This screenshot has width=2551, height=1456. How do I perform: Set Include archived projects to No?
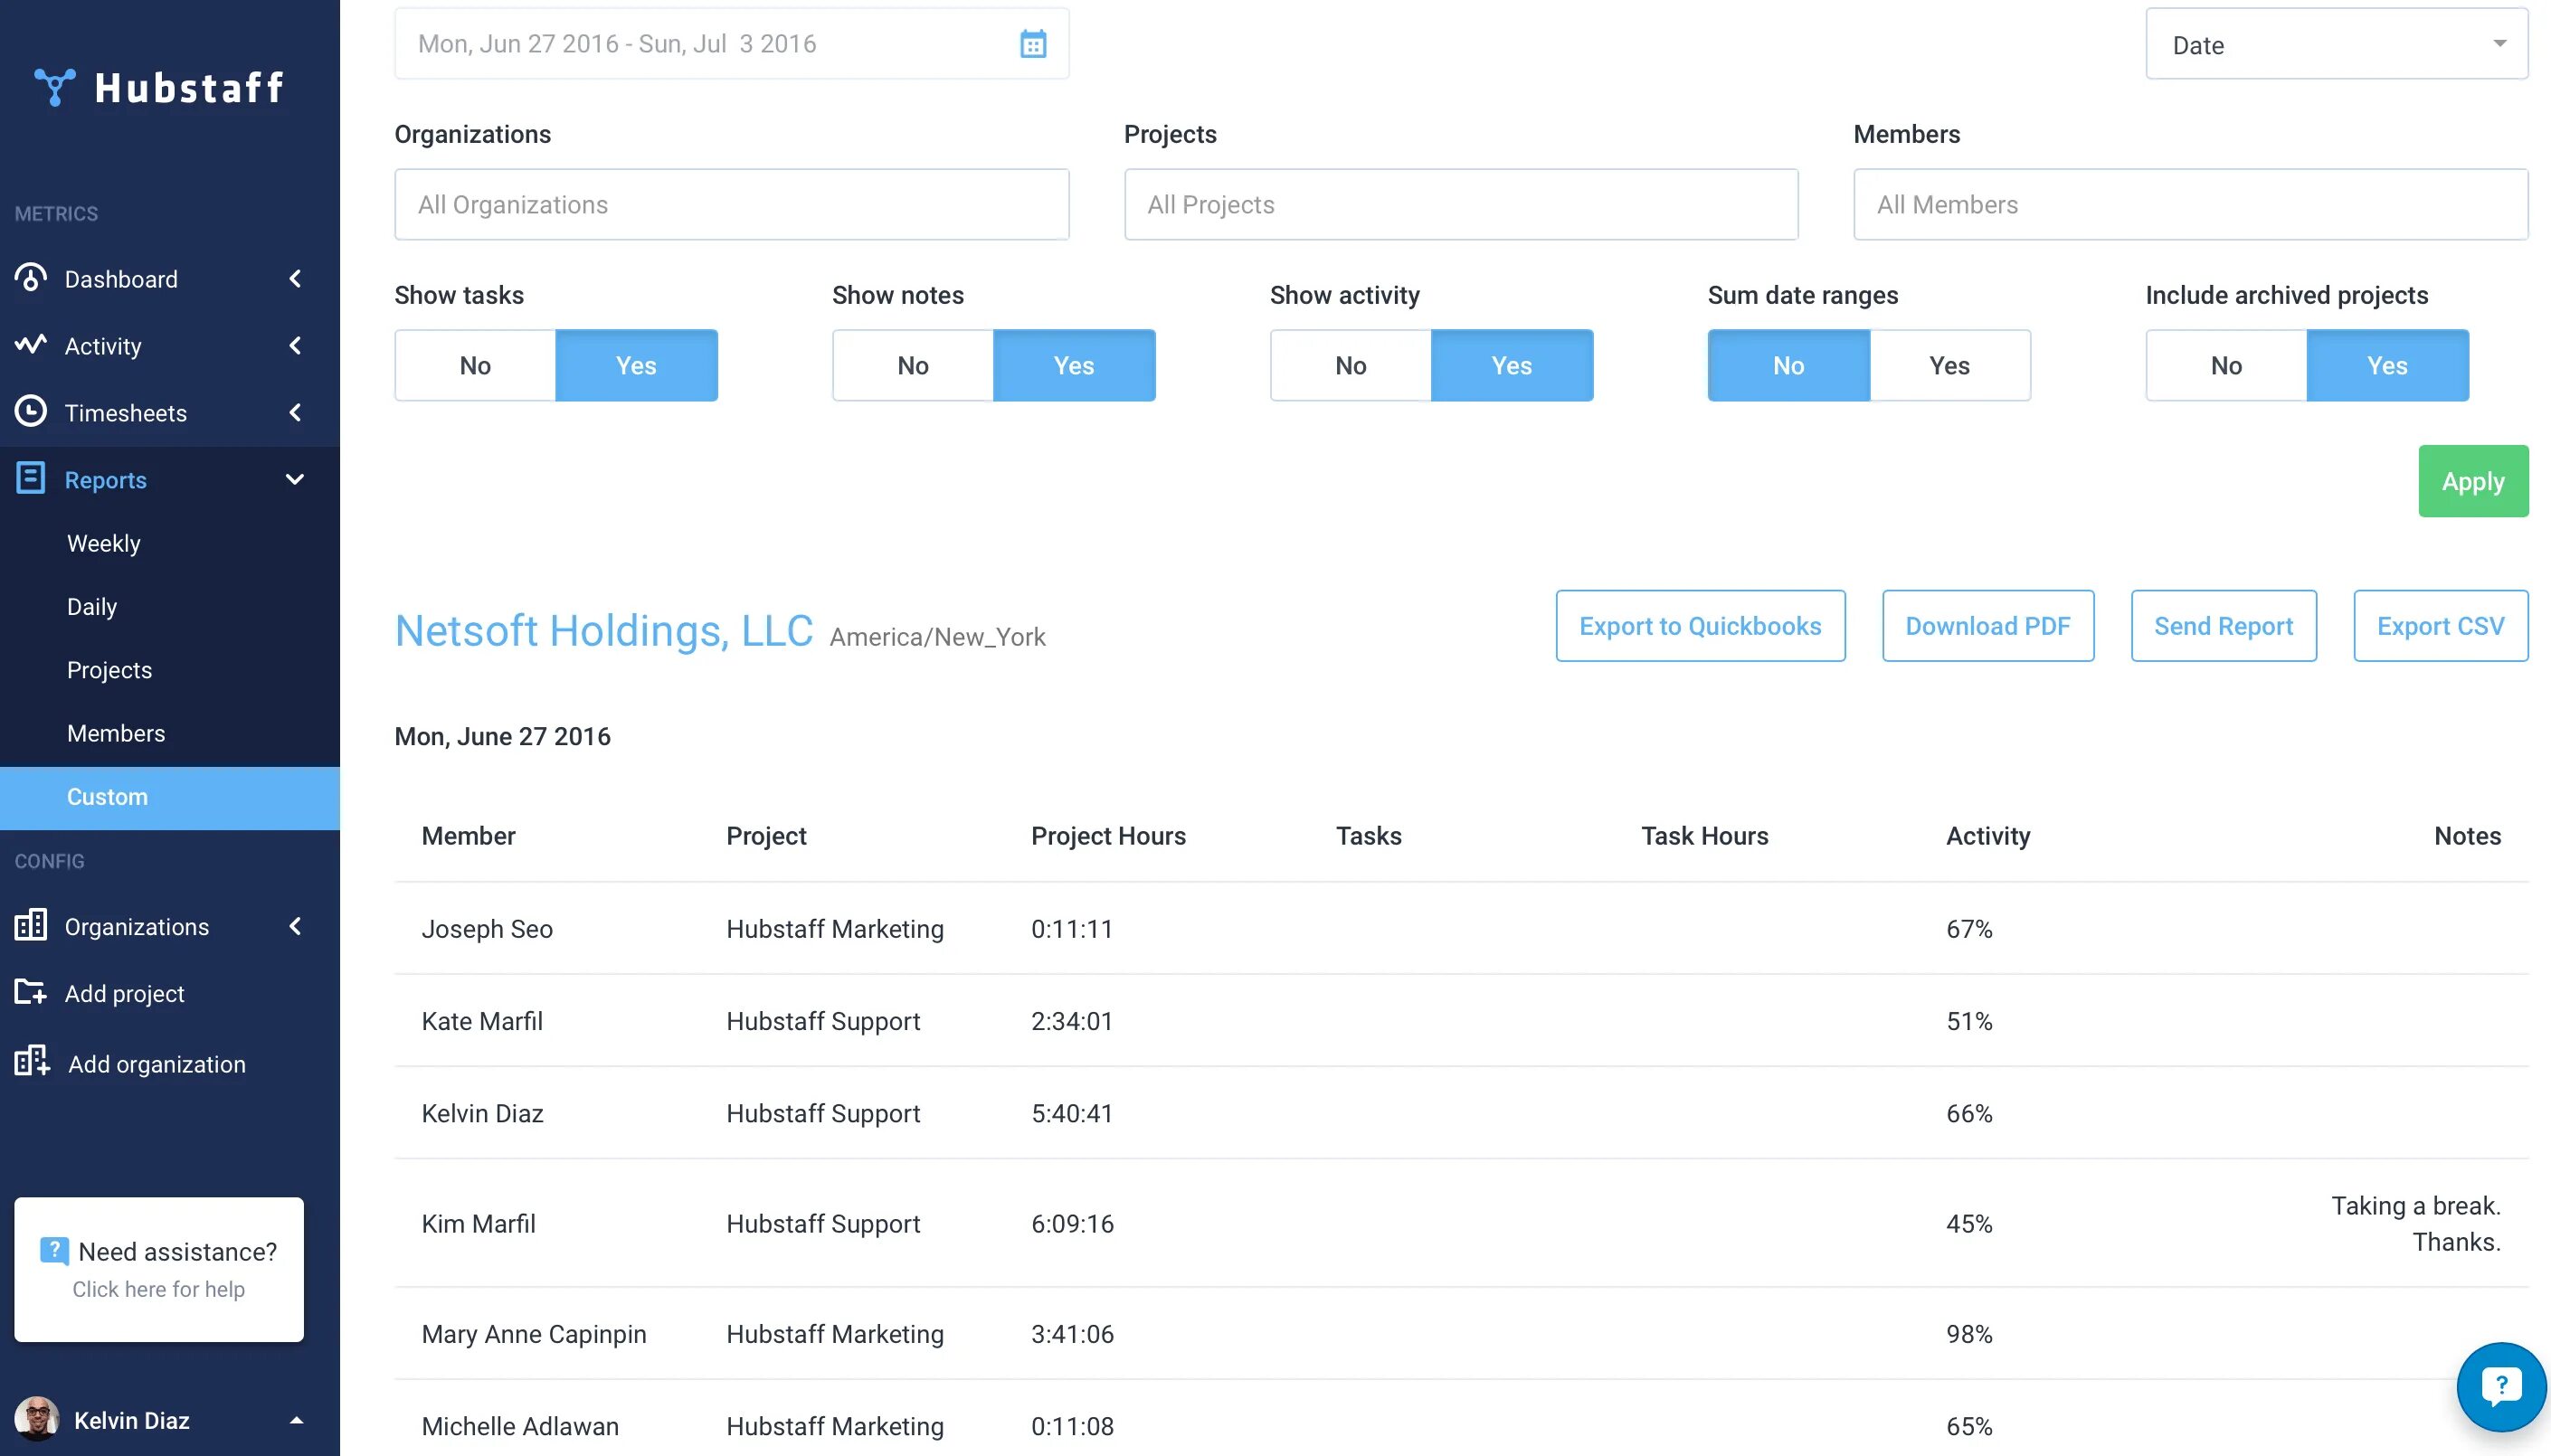[x=2226, y=366]
